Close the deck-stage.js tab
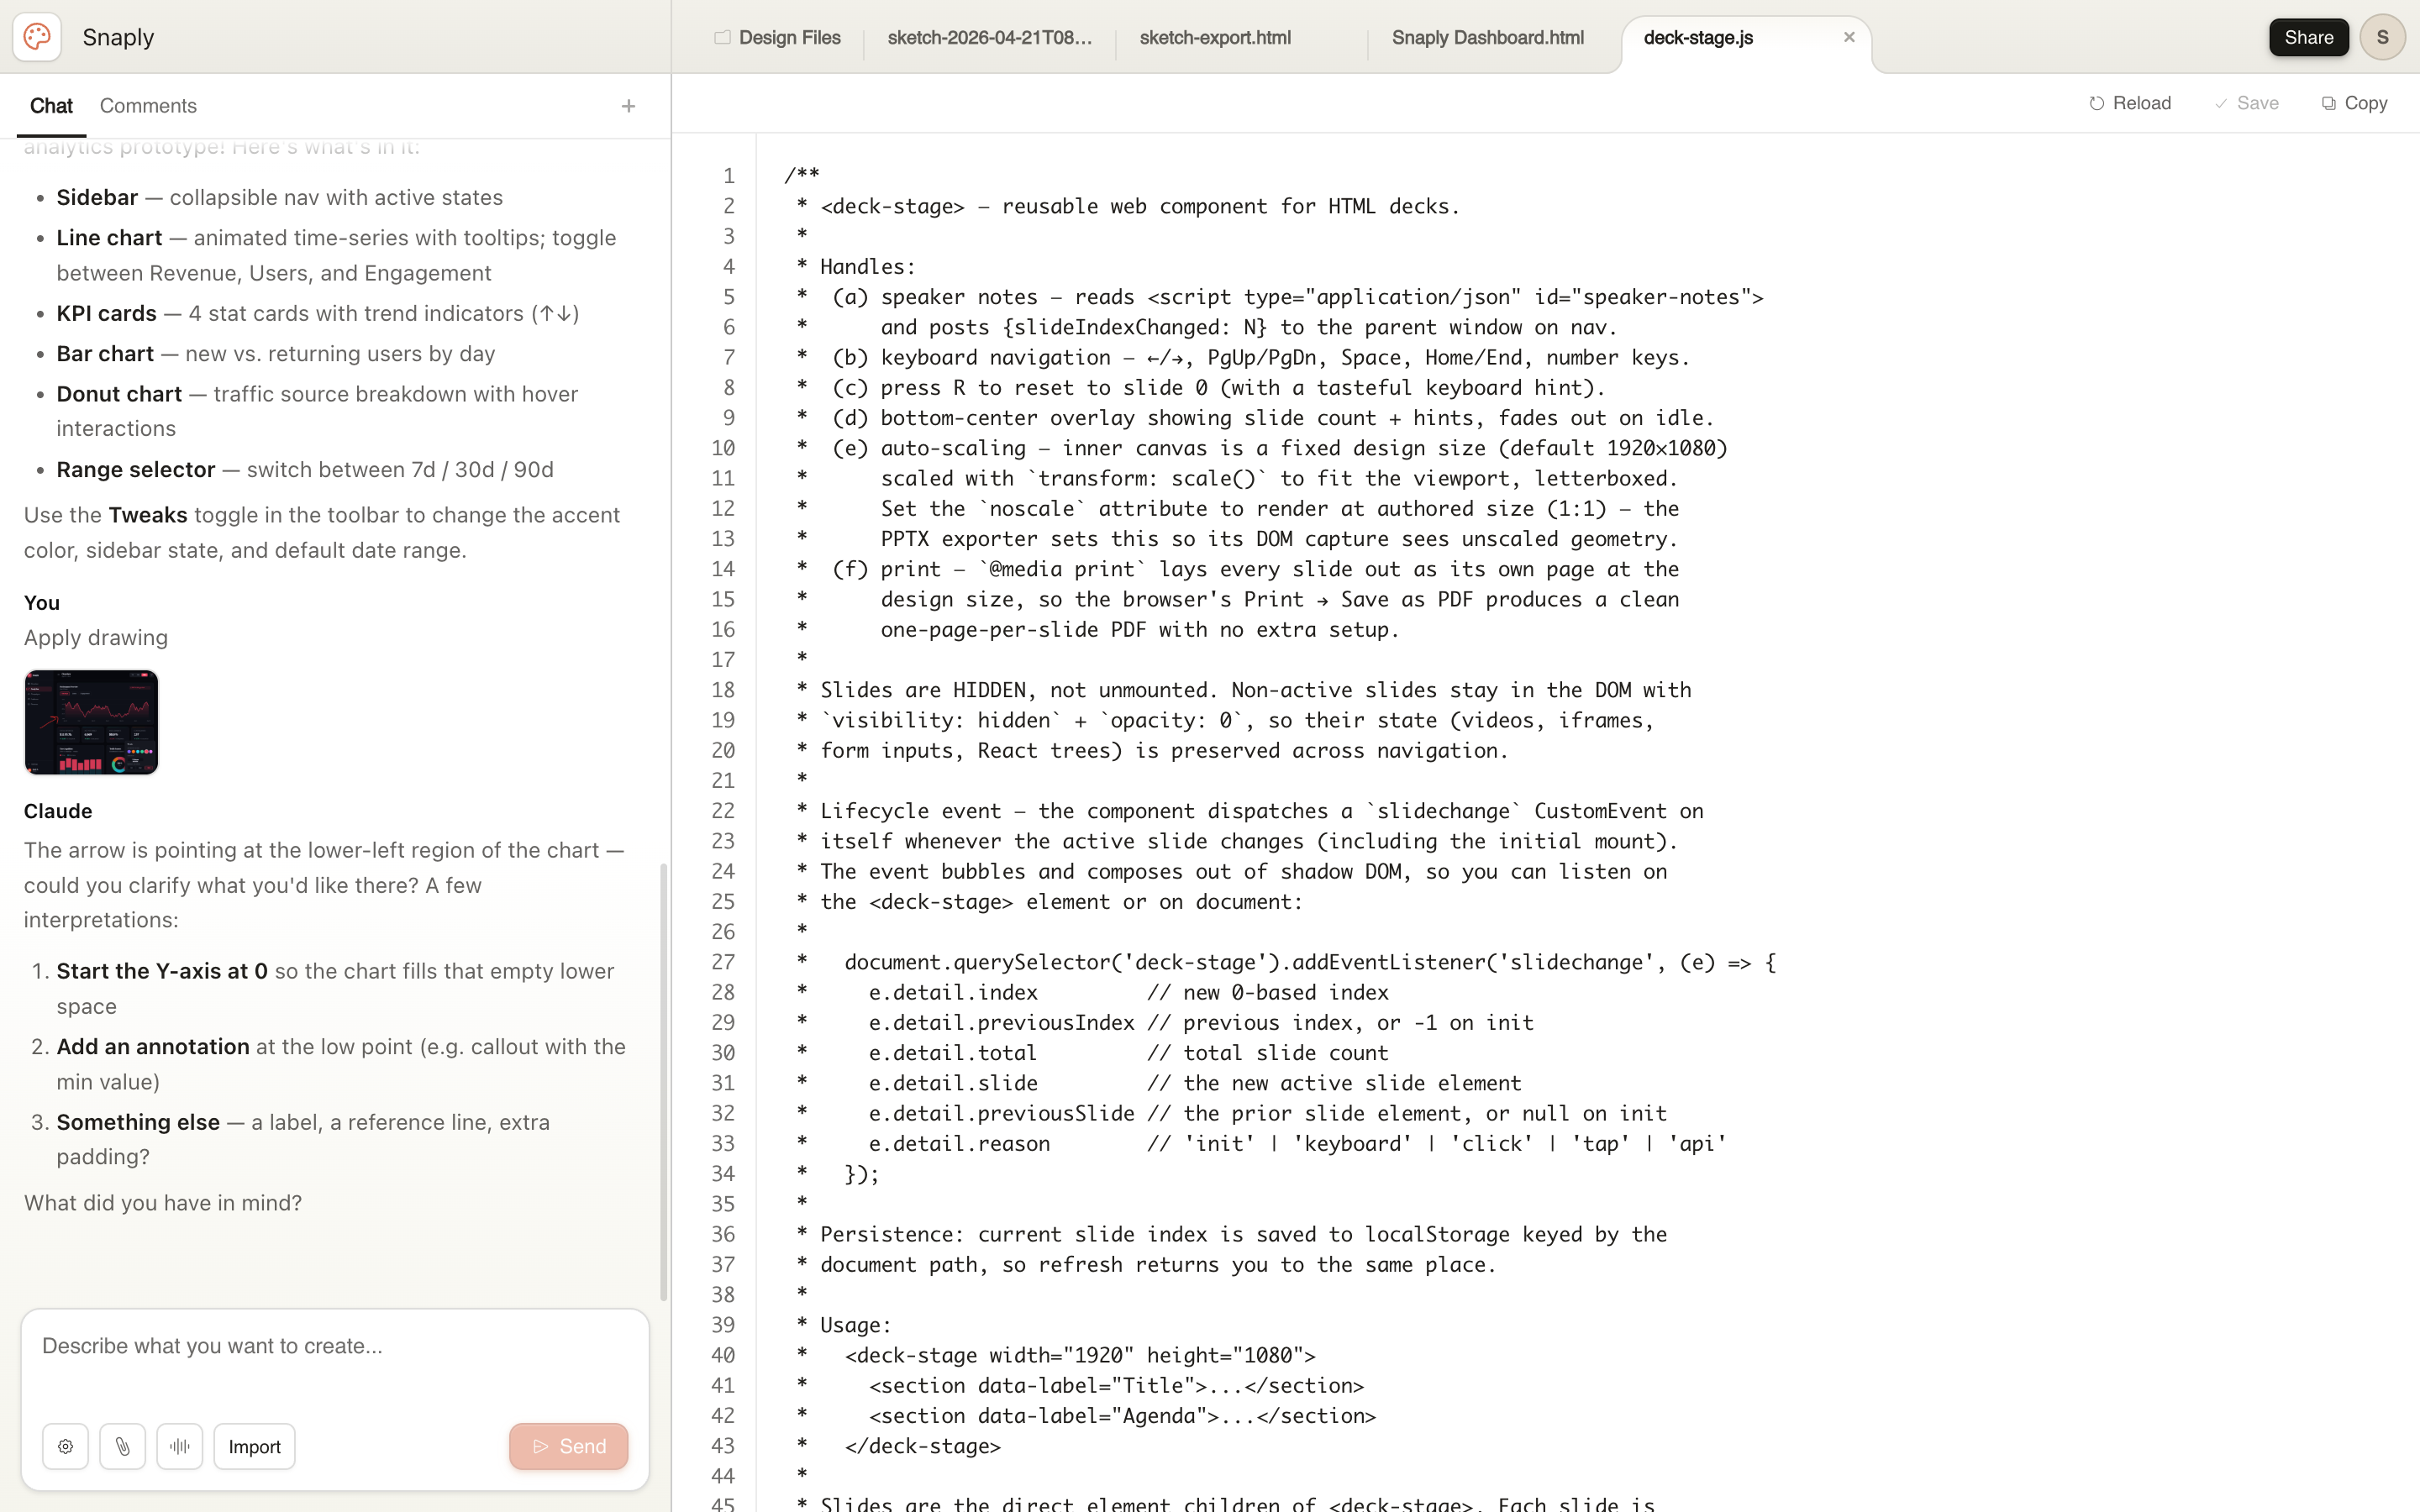Screen dimensions: 2420x1512 (x=1849, y=37)
